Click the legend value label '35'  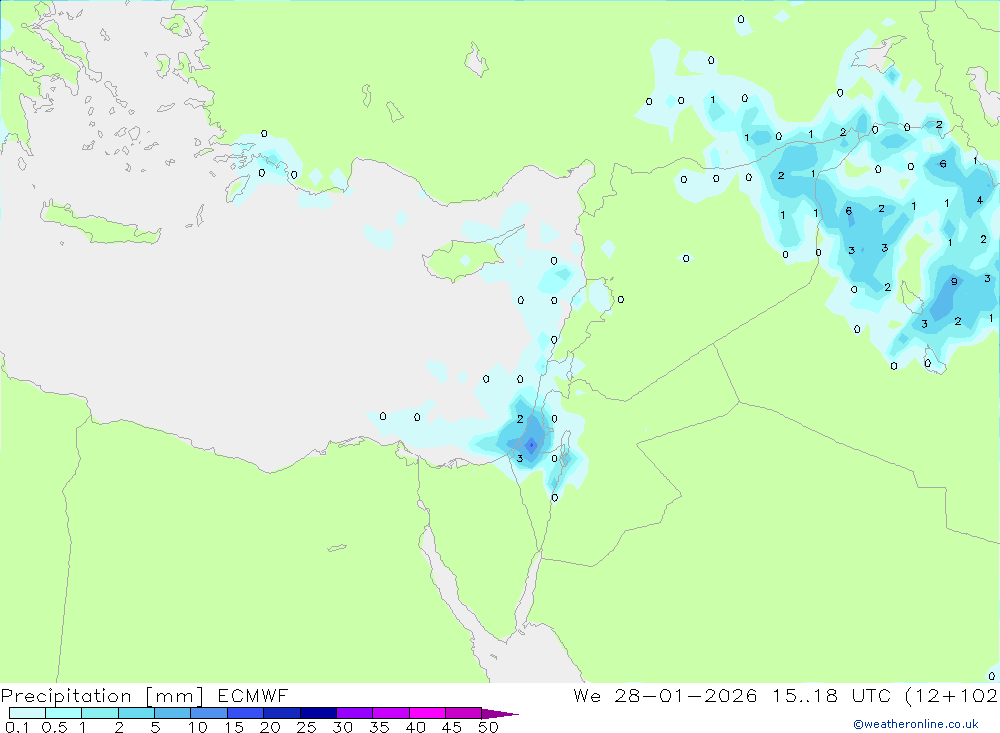tap(379, 727)
